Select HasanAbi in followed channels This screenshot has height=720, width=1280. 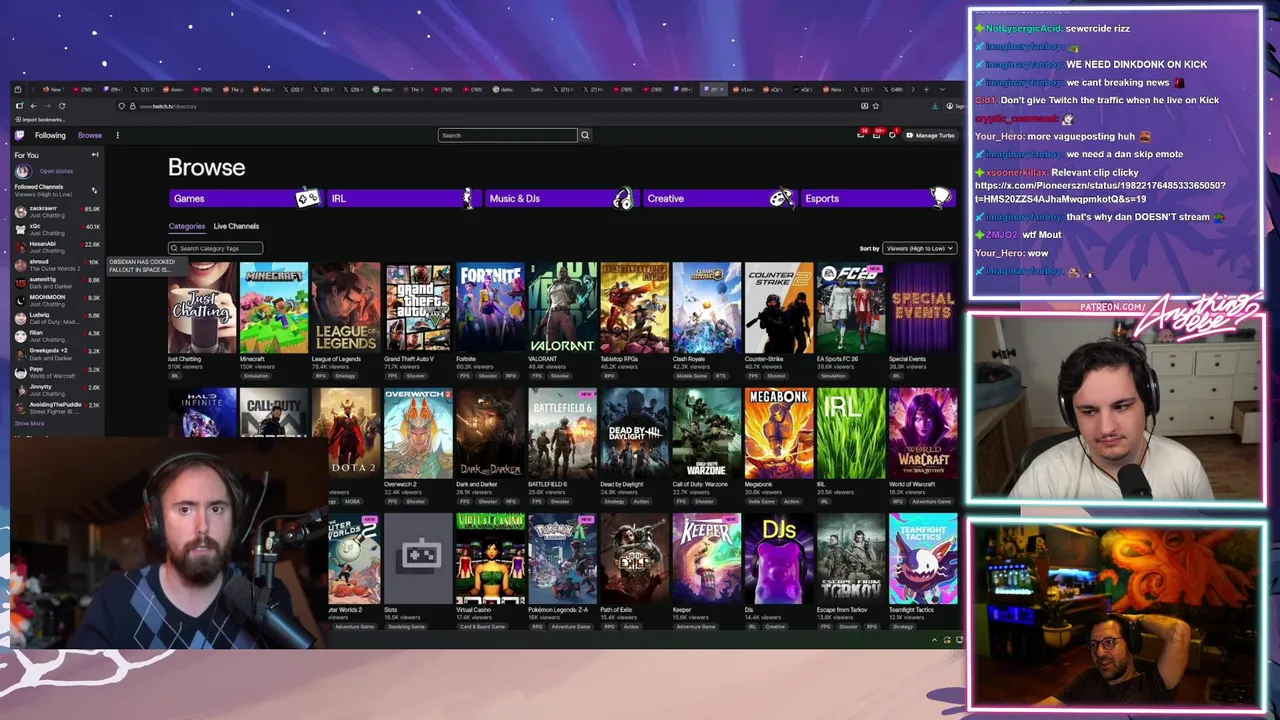coord(57,247)
